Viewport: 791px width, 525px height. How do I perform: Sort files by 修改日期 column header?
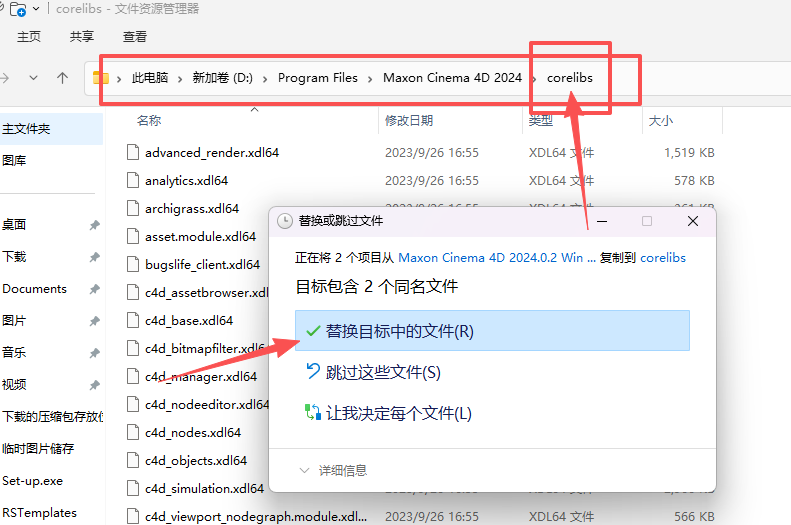pyautogui.click(x=409, y=121)
